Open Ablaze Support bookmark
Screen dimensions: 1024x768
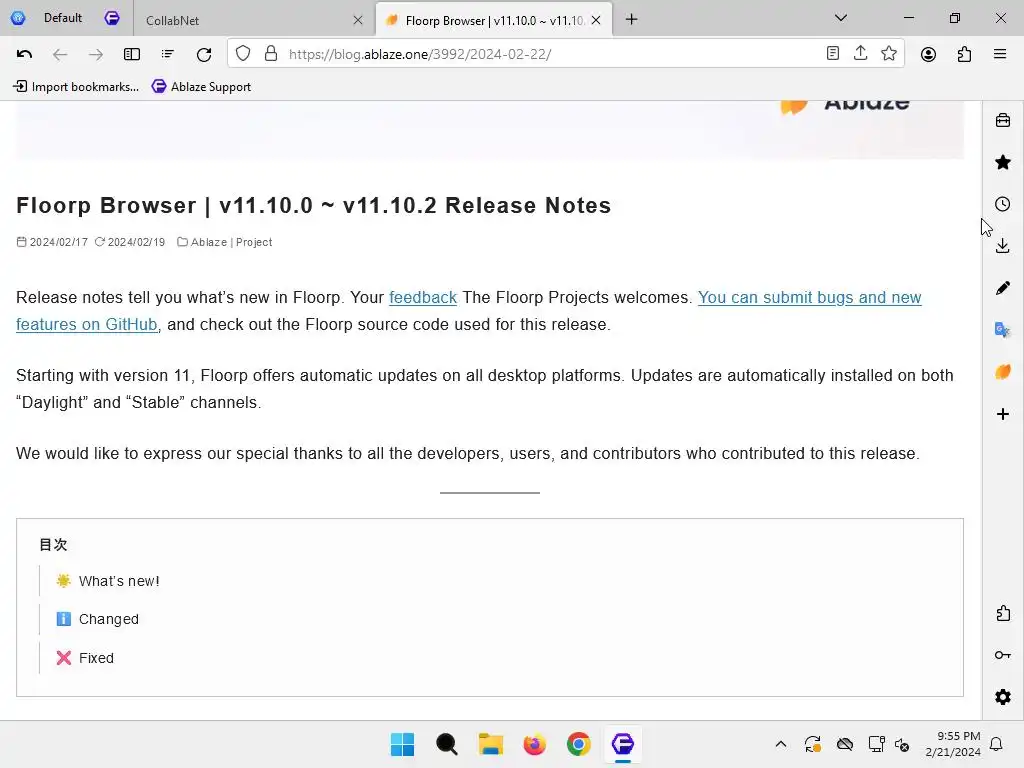tap(201, 87)
